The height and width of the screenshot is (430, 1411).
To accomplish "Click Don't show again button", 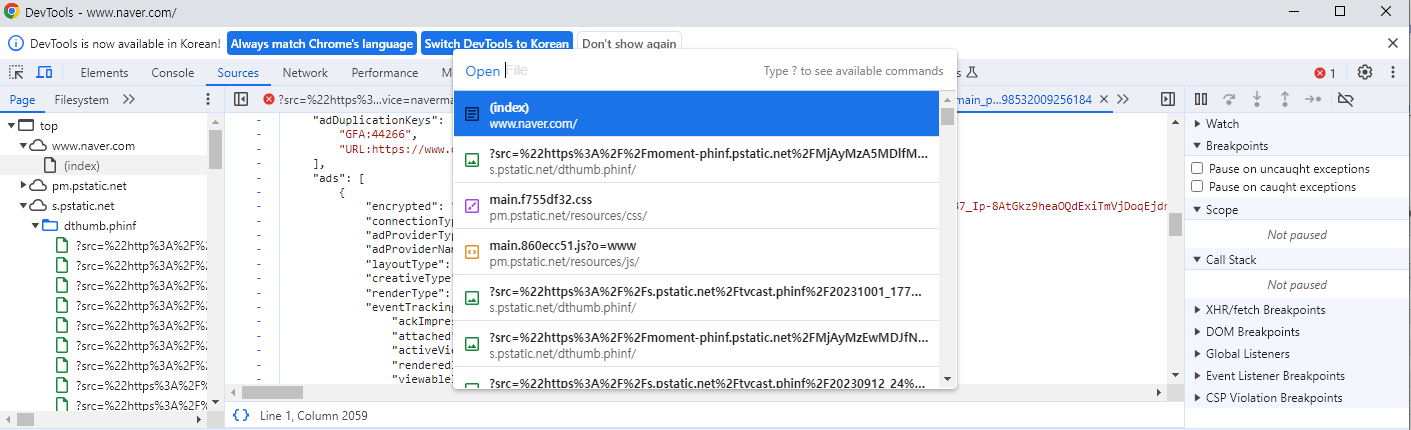I will pyautogui.click(x=629, y=44).
